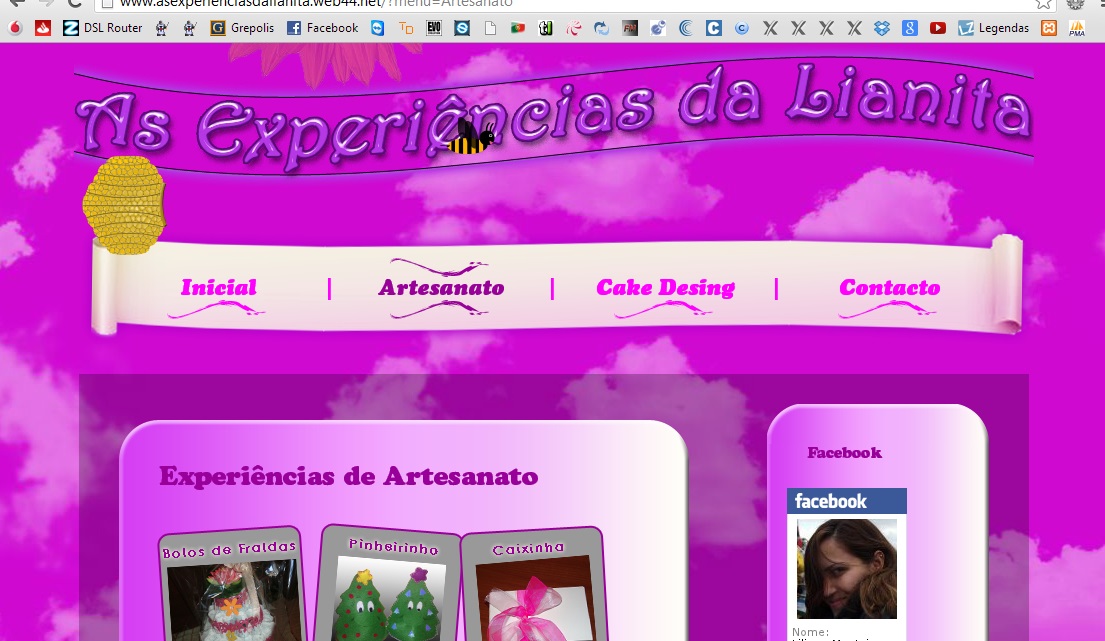Open the TeamViewer bookmark icon
The image size is (1105, 641).
378,28
